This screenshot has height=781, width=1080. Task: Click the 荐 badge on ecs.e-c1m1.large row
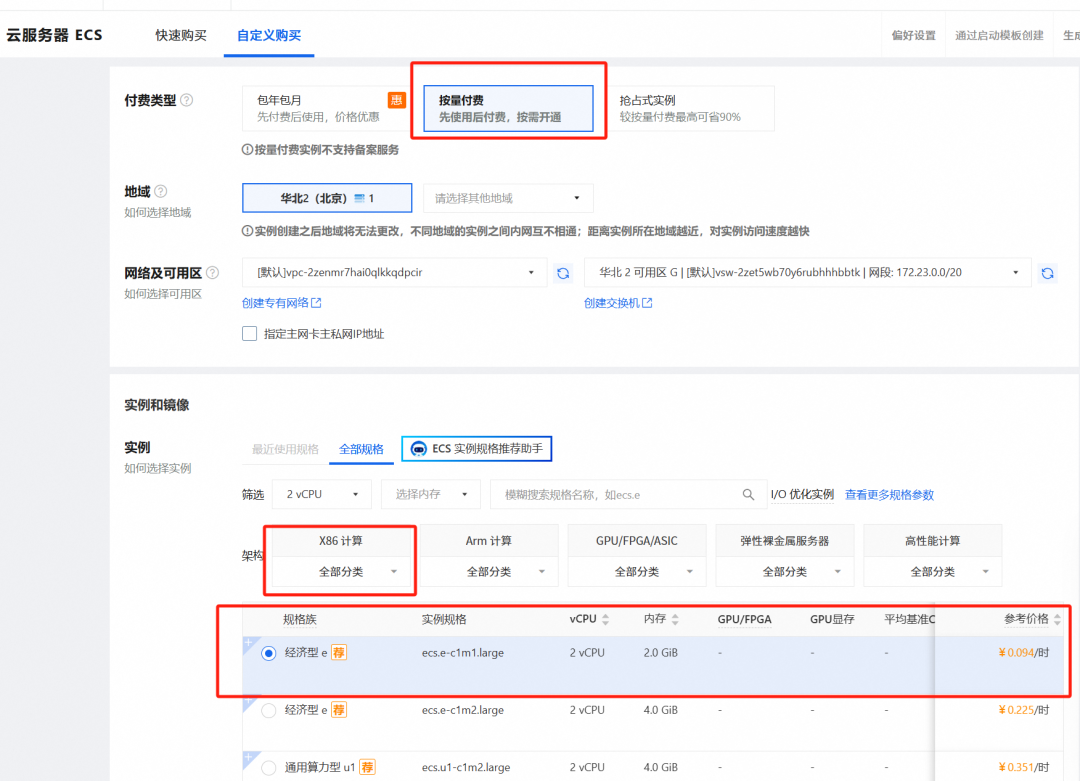pos(339,652)
